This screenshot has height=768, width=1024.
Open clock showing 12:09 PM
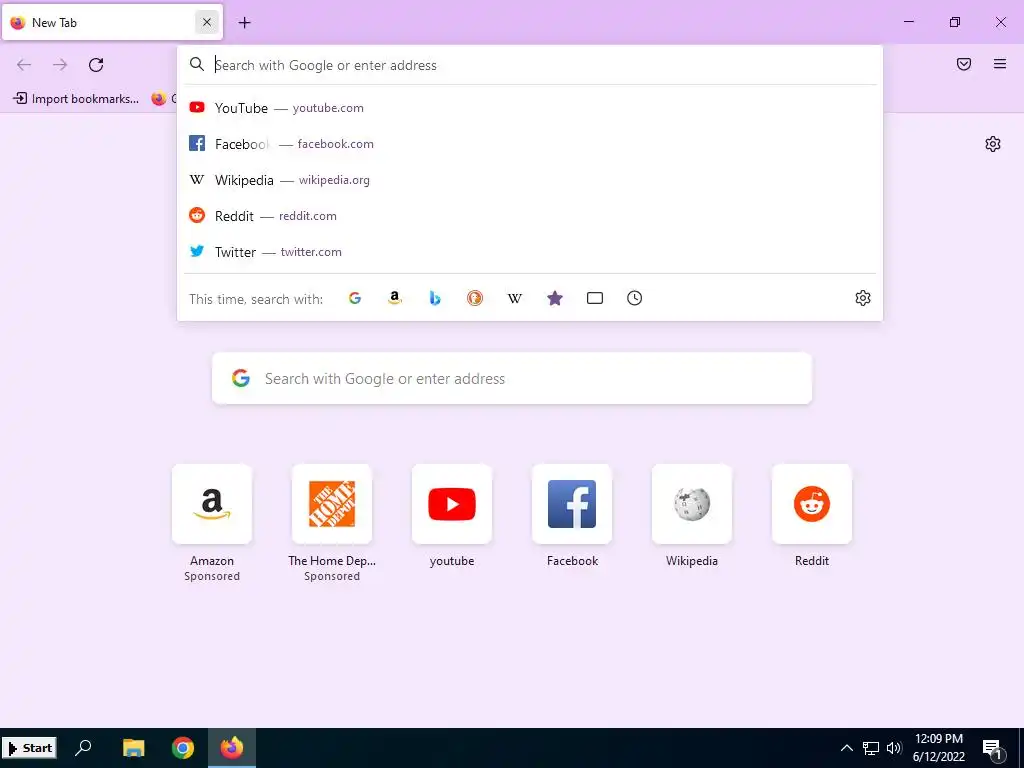pos(938,748)
